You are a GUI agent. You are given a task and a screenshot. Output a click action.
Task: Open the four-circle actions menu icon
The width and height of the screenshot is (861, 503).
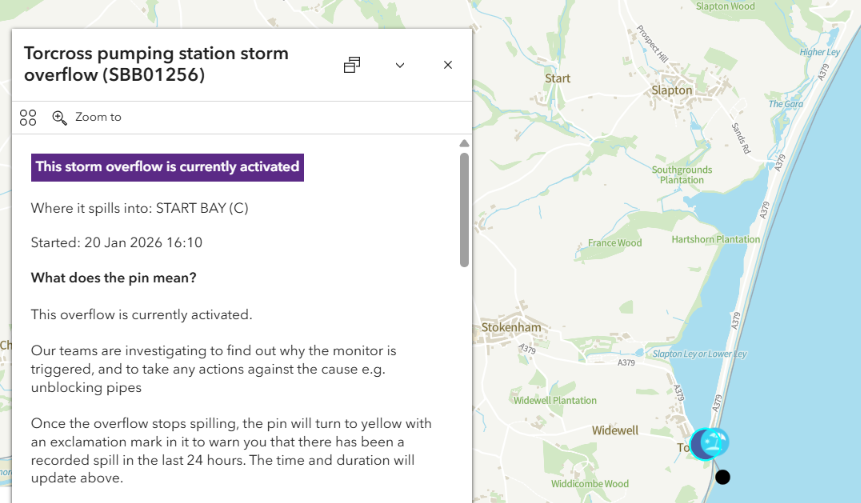click(28, 117)
